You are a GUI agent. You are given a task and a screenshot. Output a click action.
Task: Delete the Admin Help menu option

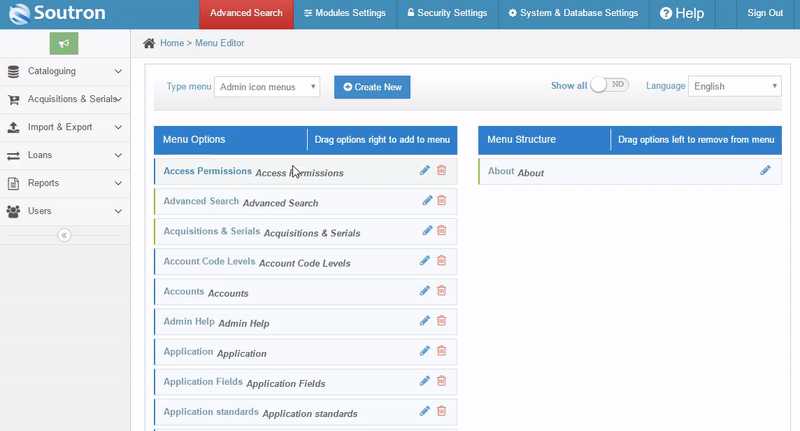point(441,321)
